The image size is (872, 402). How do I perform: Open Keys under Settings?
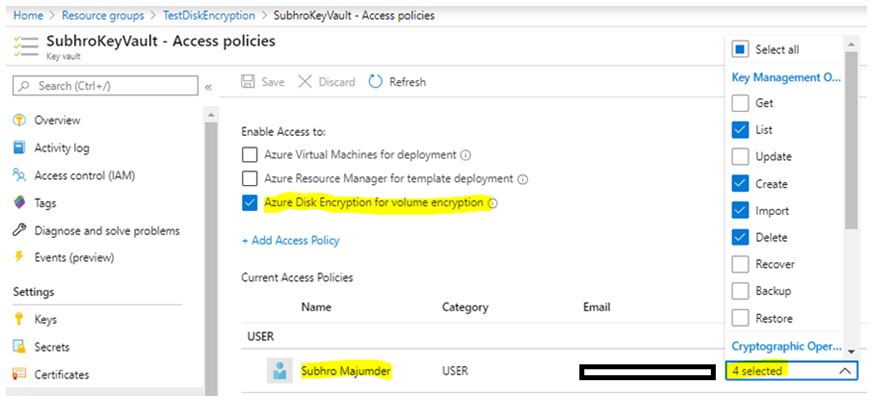tap(45, 320)
